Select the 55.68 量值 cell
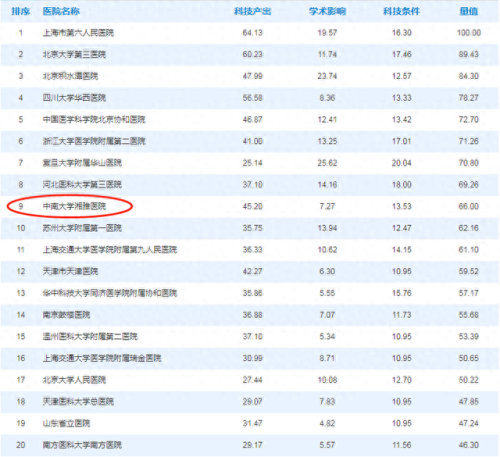The height and width of the screenshot is (457, 500). pyautogui.click(x=469, y=315)
